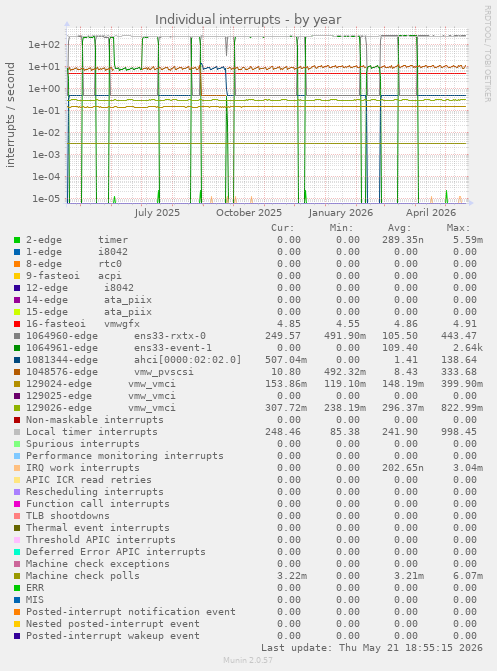
Task: Click the Non-maskable interrupts label
Action: (95, 420)
